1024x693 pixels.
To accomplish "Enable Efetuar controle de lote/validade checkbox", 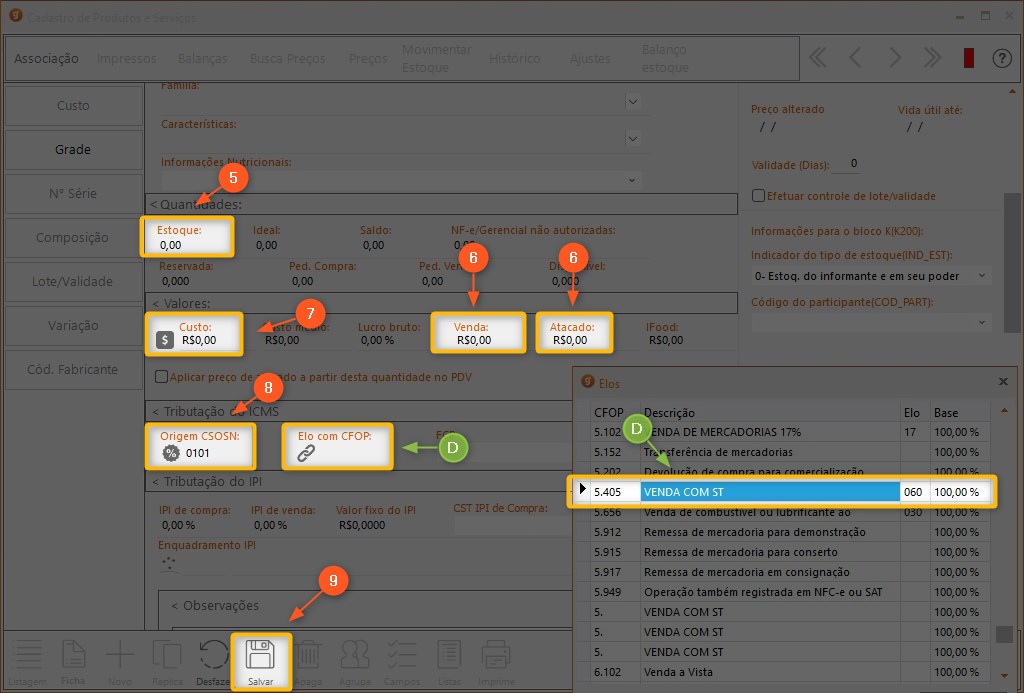I will (758, 196).
